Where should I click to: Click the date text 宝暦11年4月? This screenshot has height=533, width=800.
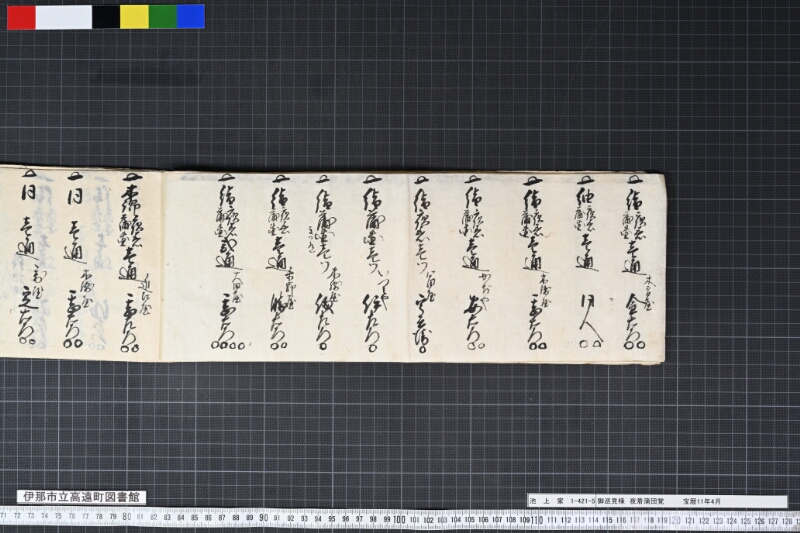click(x=702, y=501)
